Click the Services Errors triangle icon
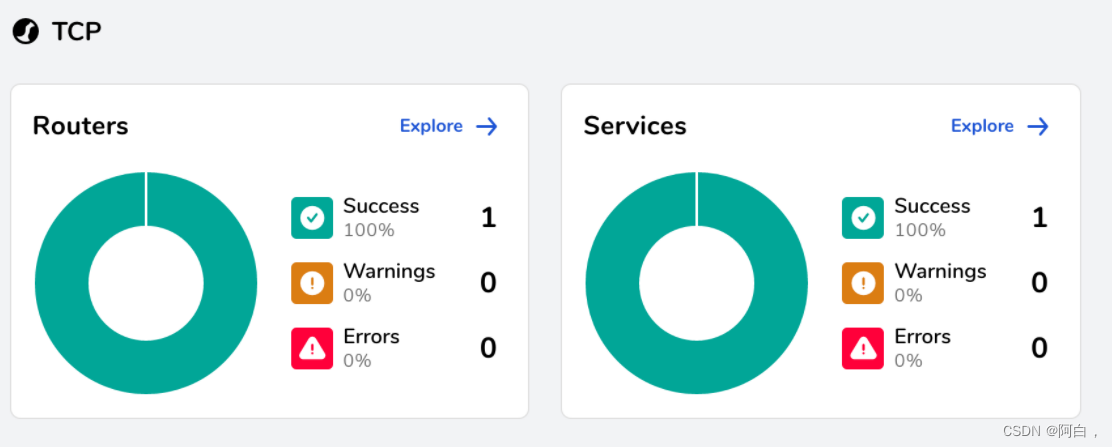Screen dimensions: 1112x447 tap(863, 348)
